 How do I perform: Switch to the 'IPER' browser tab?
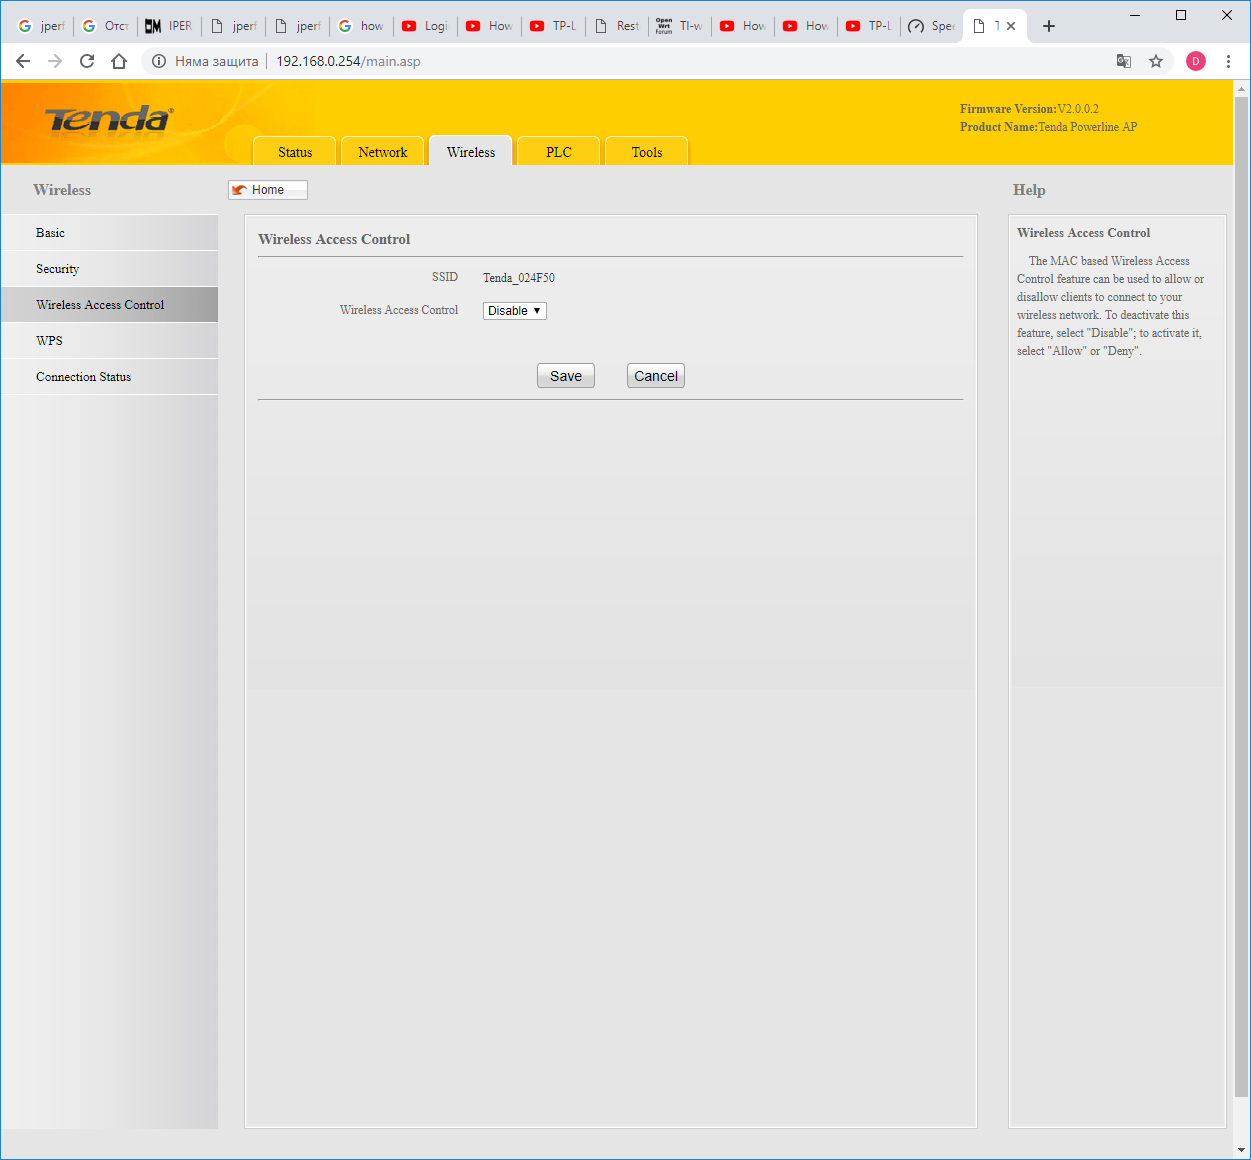pyautogui.click(x=169, y=26)
